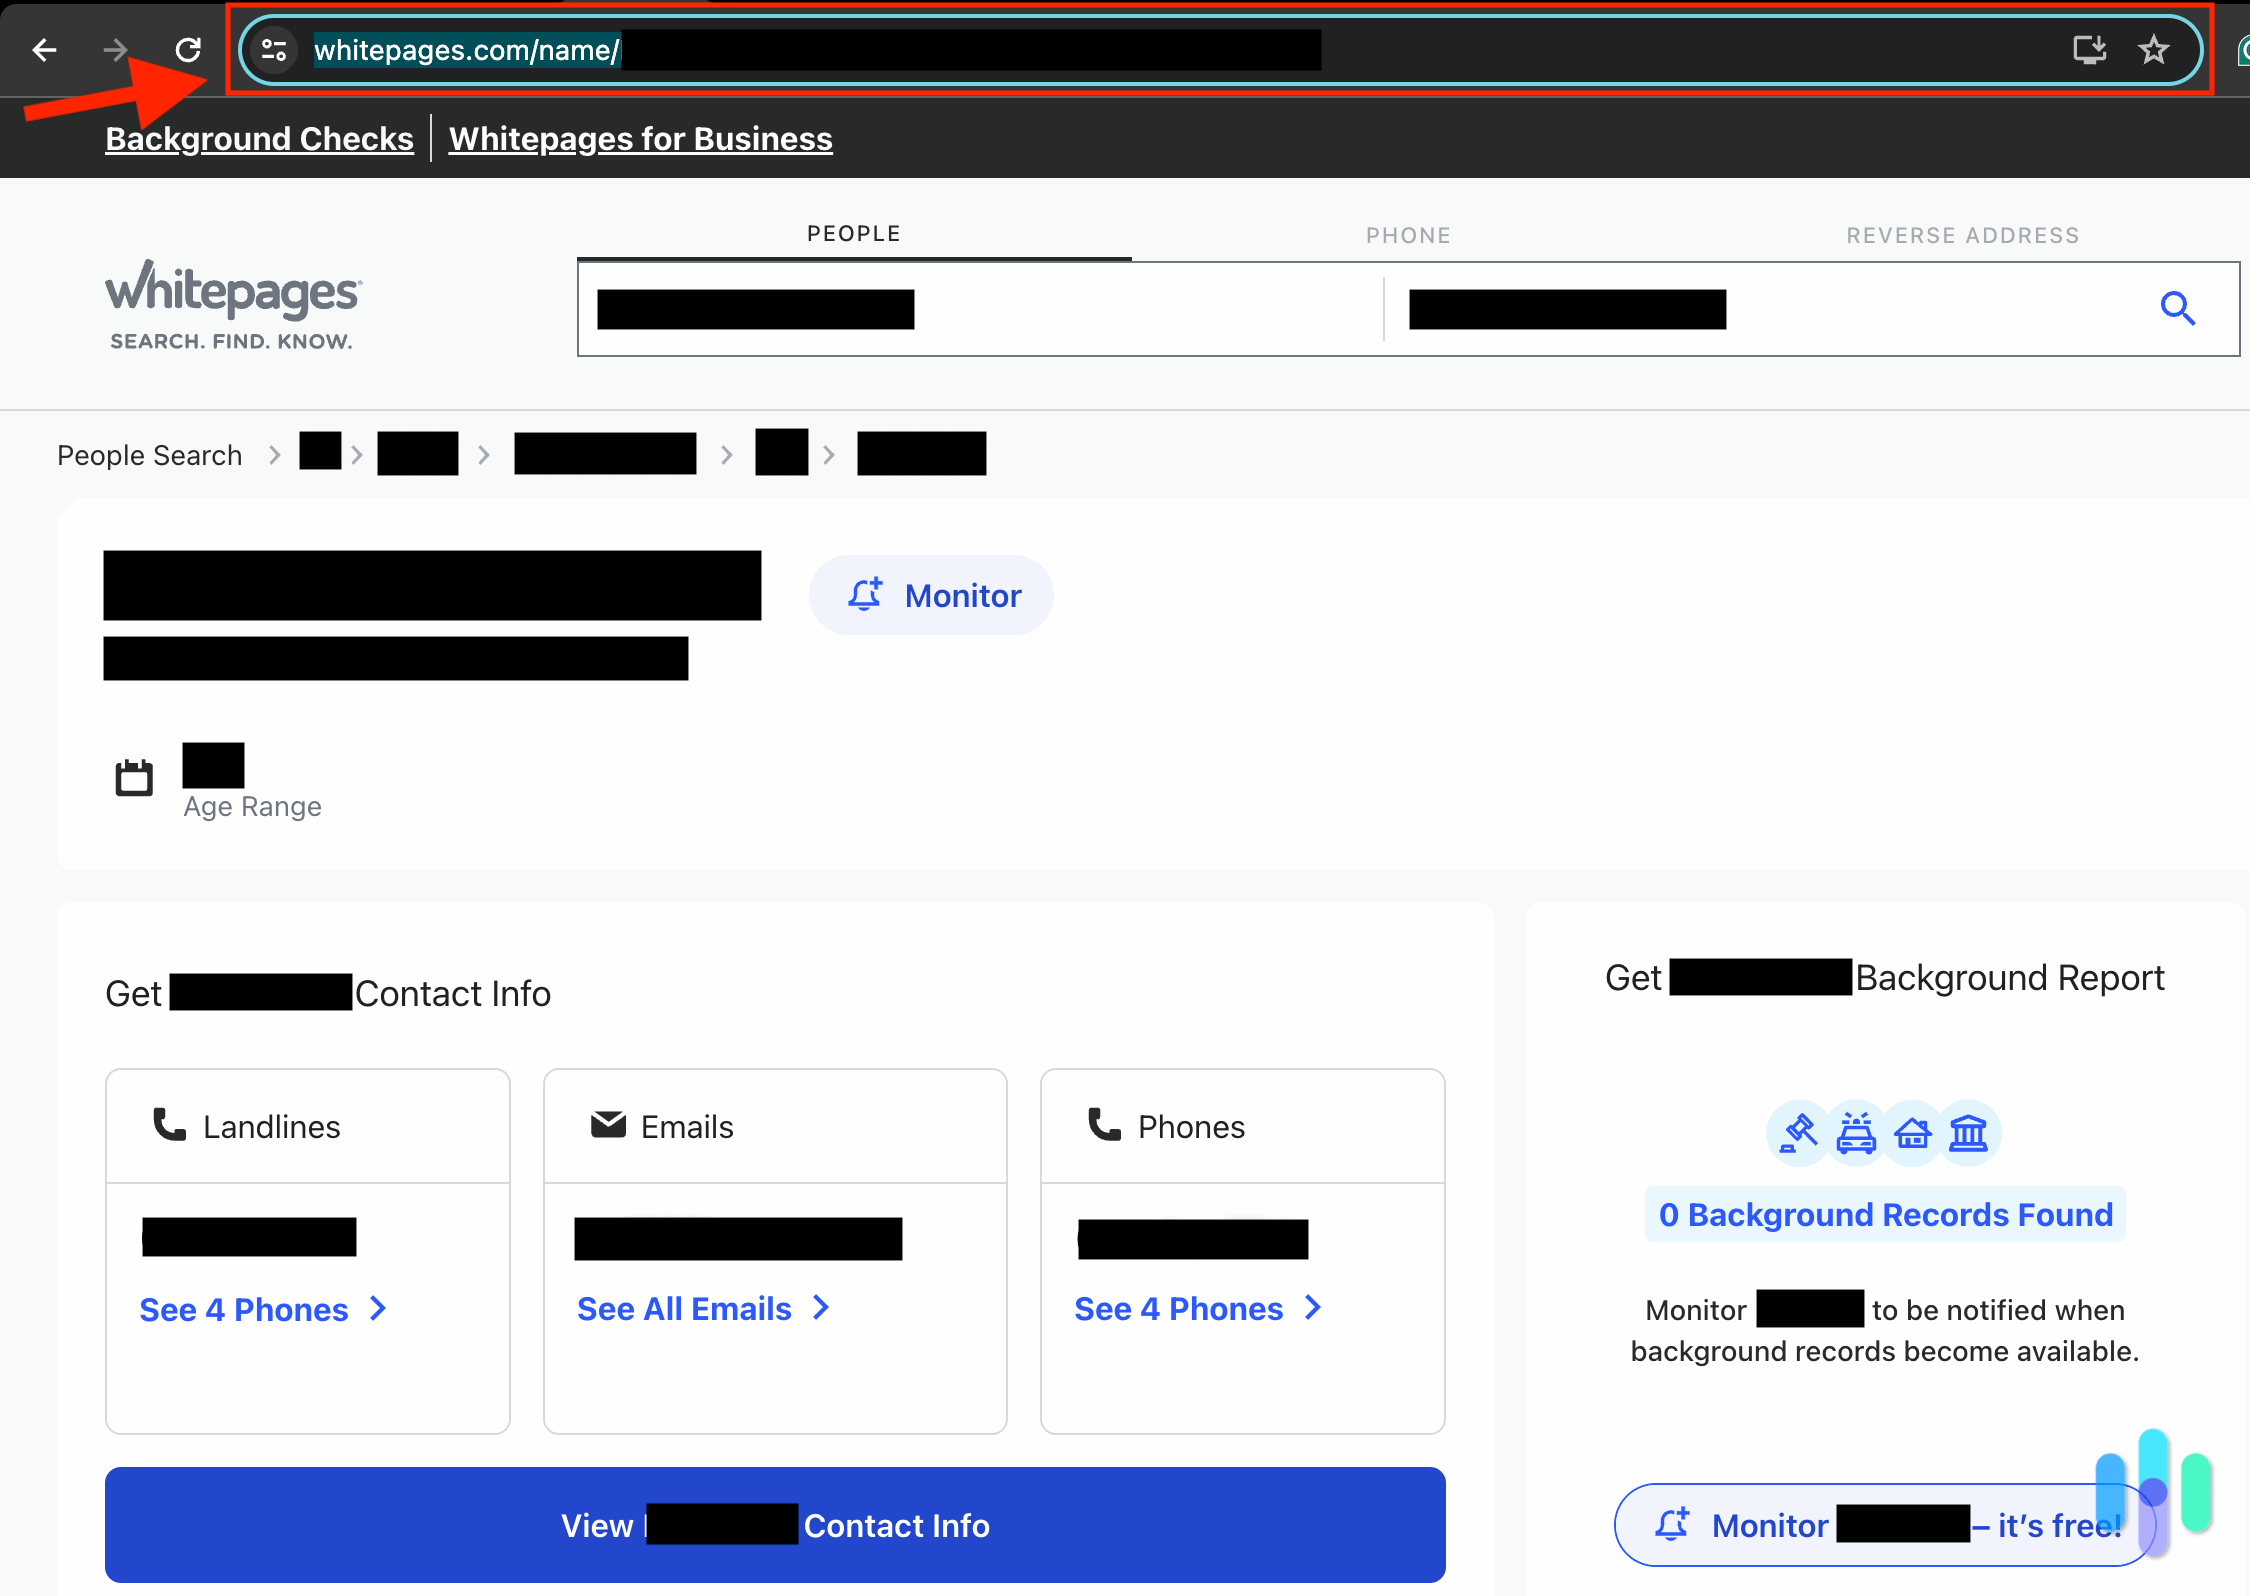Click the bookmark star in the address bar
This screenshot has width=2250, height=1596.
2153,49
